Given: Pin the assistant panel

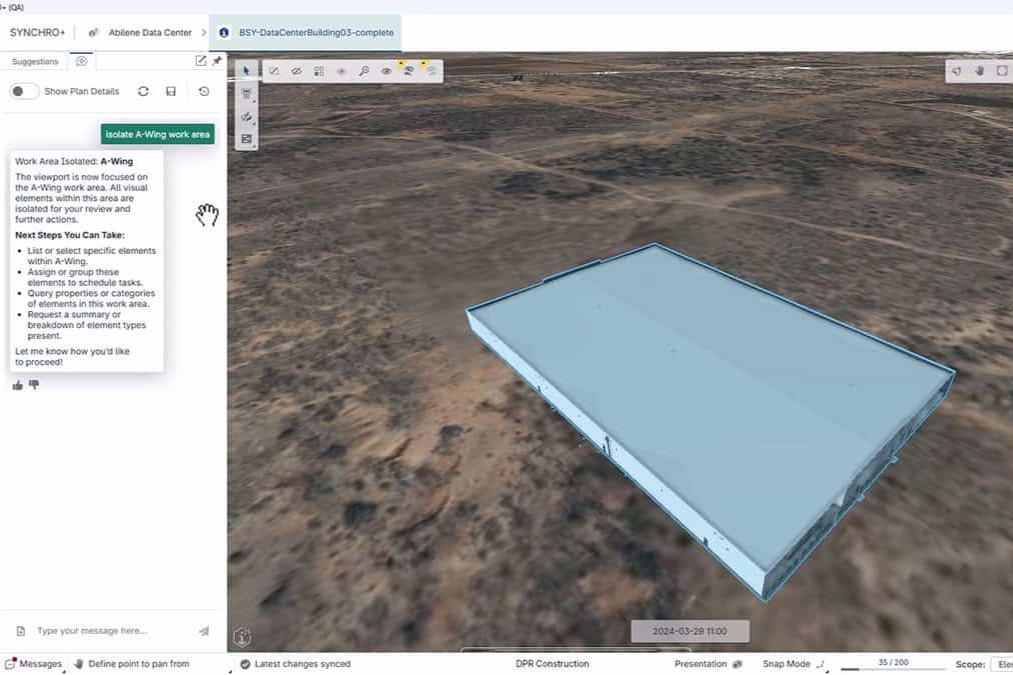Looking at the screenshot, I should 217,61.
